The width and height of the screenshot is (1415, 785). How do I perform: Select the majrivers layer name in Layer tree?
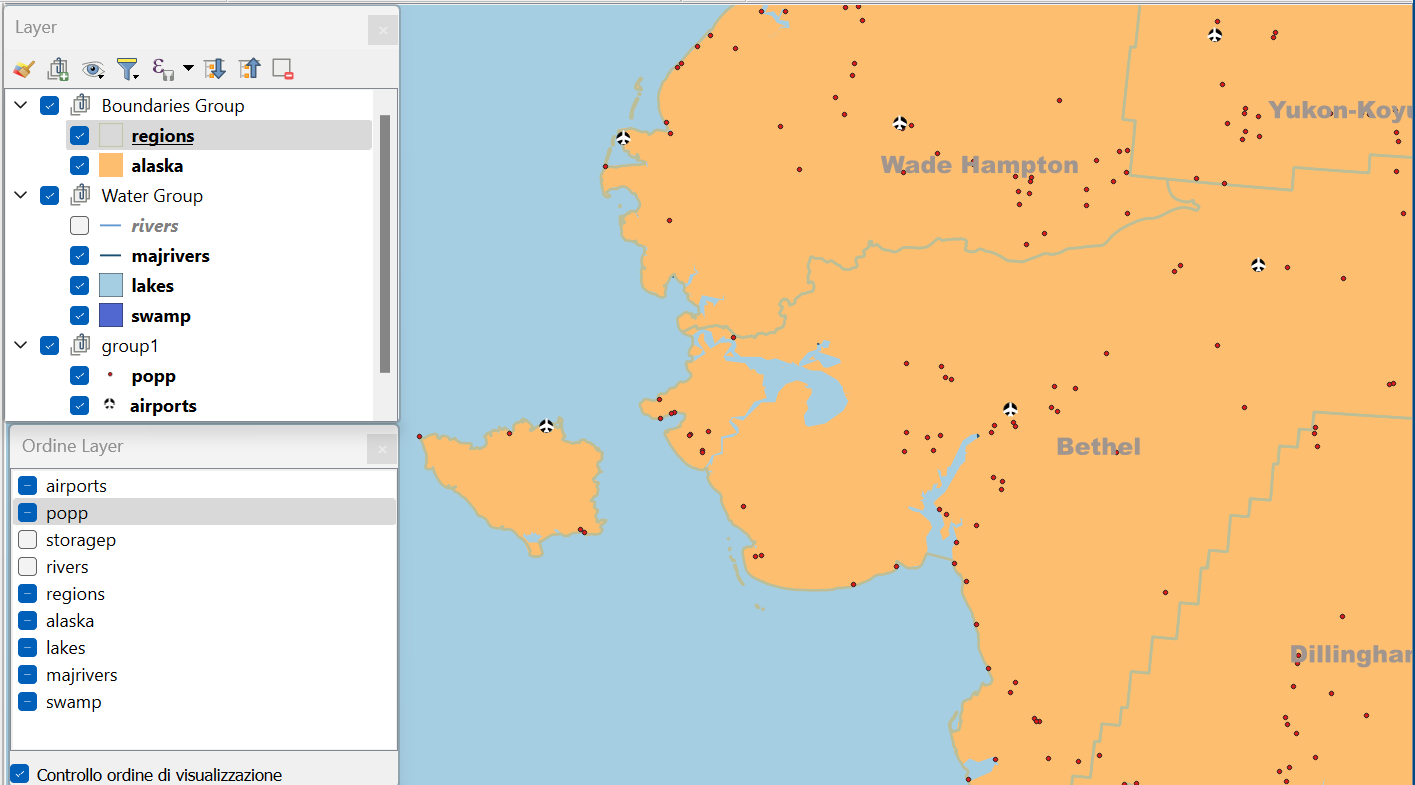click(x=170, y=256)
